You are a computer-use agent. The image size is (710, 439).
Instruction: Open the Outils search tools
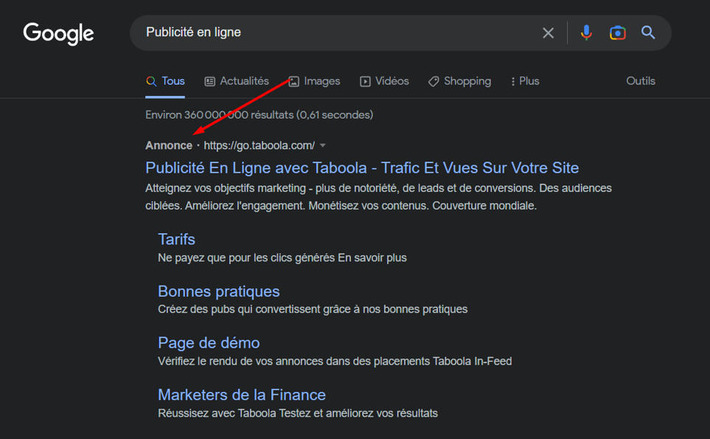pyautogui.click(x=640, y=81)
